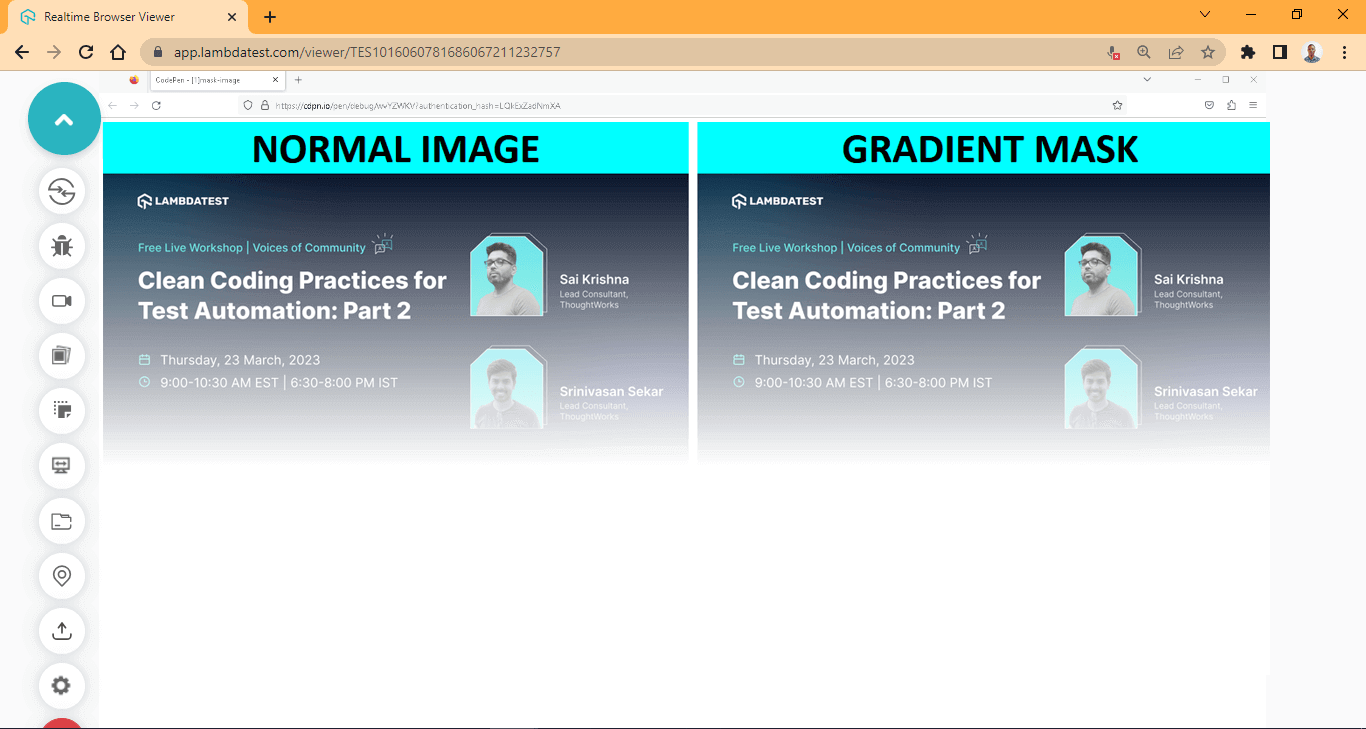The height and width of the screenshot is (729, 1366).
Task: Select the CodePen mask-image tab in Firefox
Action: coord(217,80)
